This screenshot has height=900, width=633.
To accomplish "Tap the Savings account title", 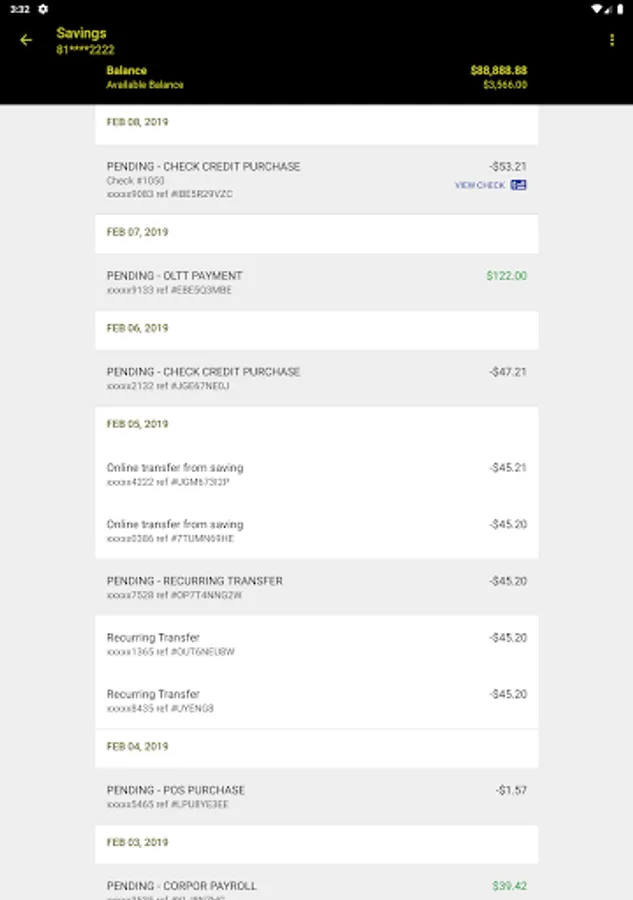I will (x=81, y=33).
